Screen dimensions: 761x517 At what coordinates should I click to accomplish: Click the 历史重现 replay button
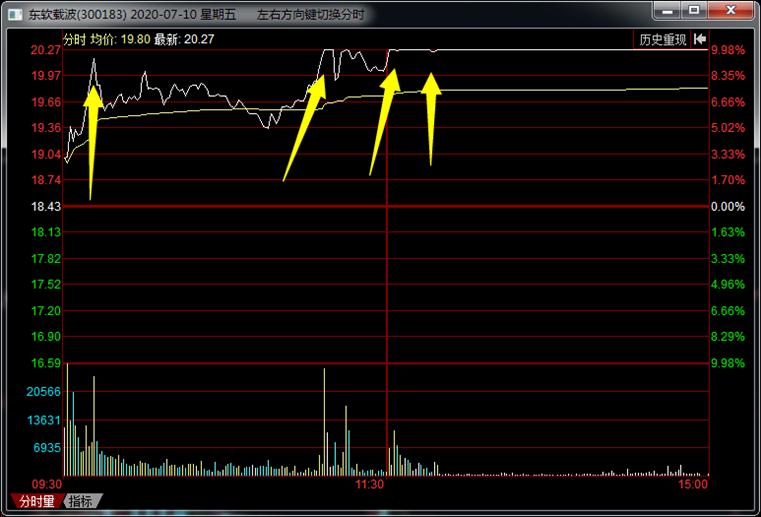[662, 40]
